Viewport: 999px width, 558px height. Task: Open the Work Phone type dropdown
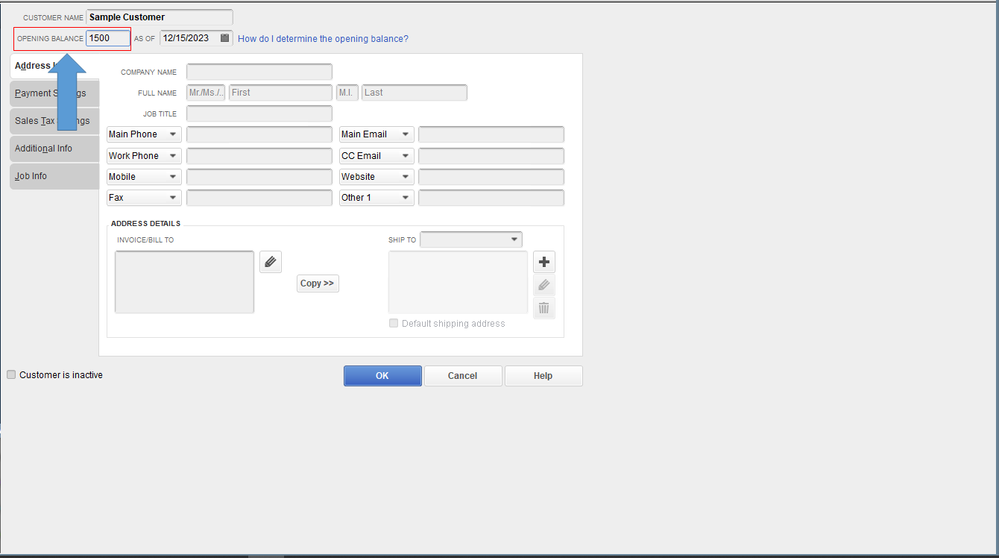pos(144,156)
